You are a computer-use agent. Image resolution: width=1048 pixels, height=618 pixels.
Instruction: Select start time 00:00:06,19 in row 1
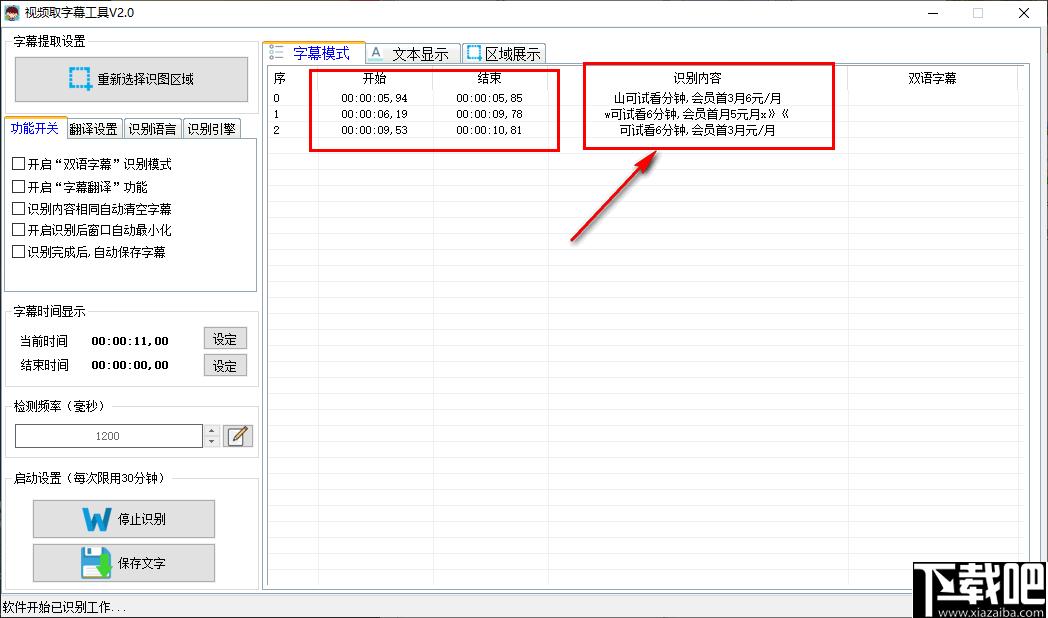pyautogui.click(x=374, y=114)
